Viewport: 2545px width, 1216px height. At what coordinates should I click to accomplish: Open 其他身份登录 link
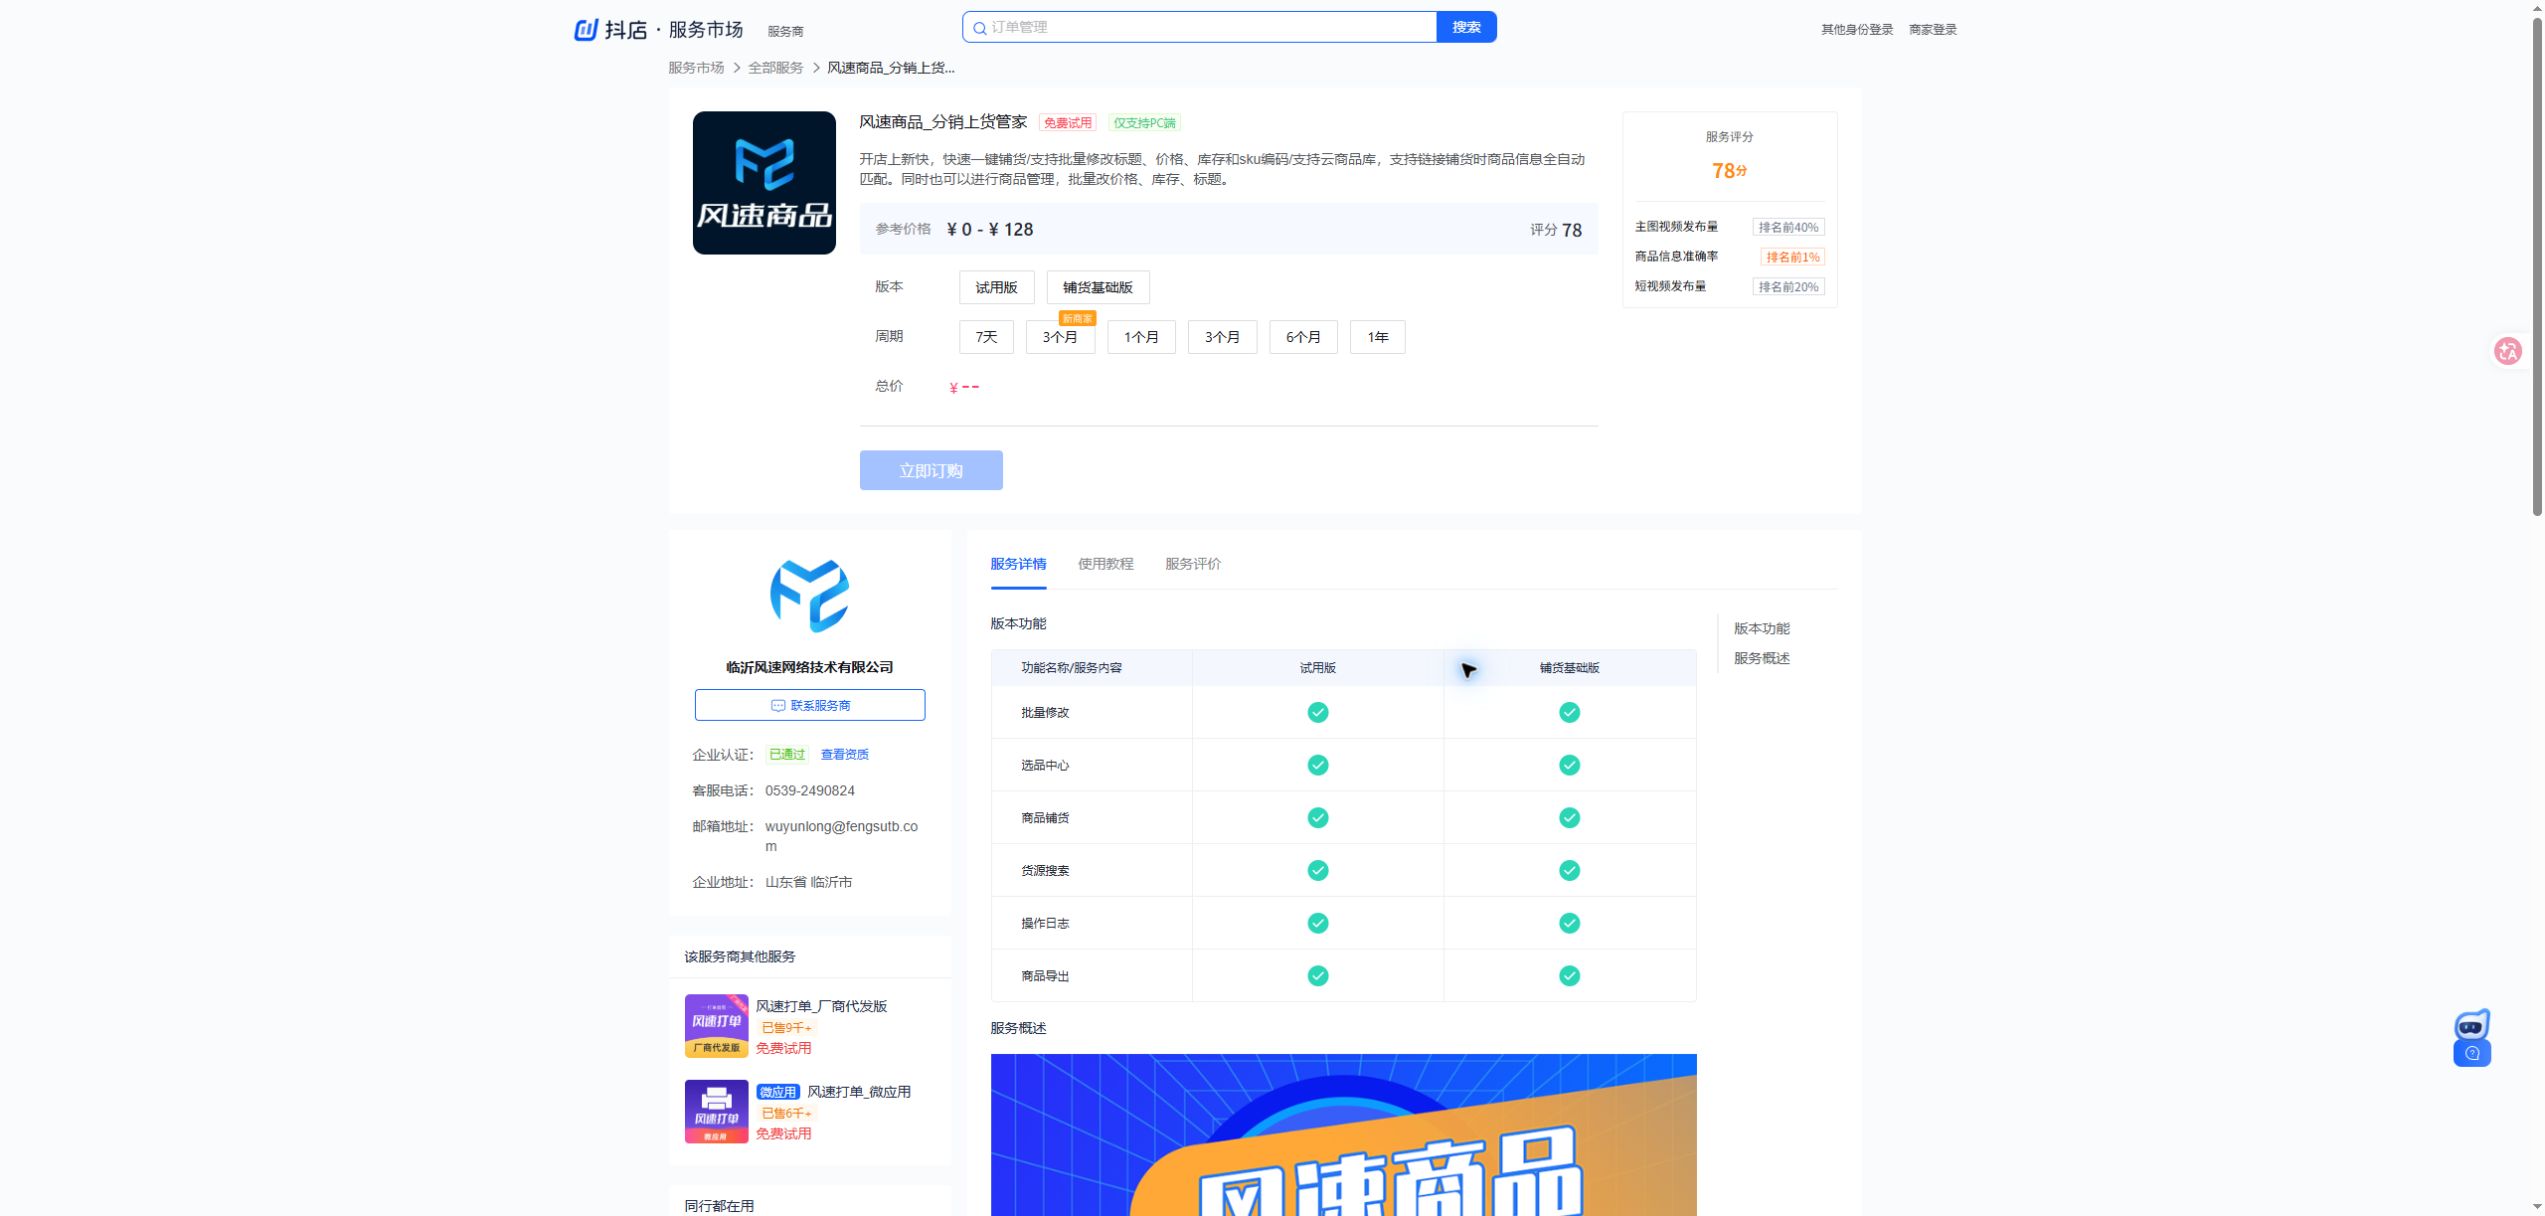click(x=1856, y=29)
